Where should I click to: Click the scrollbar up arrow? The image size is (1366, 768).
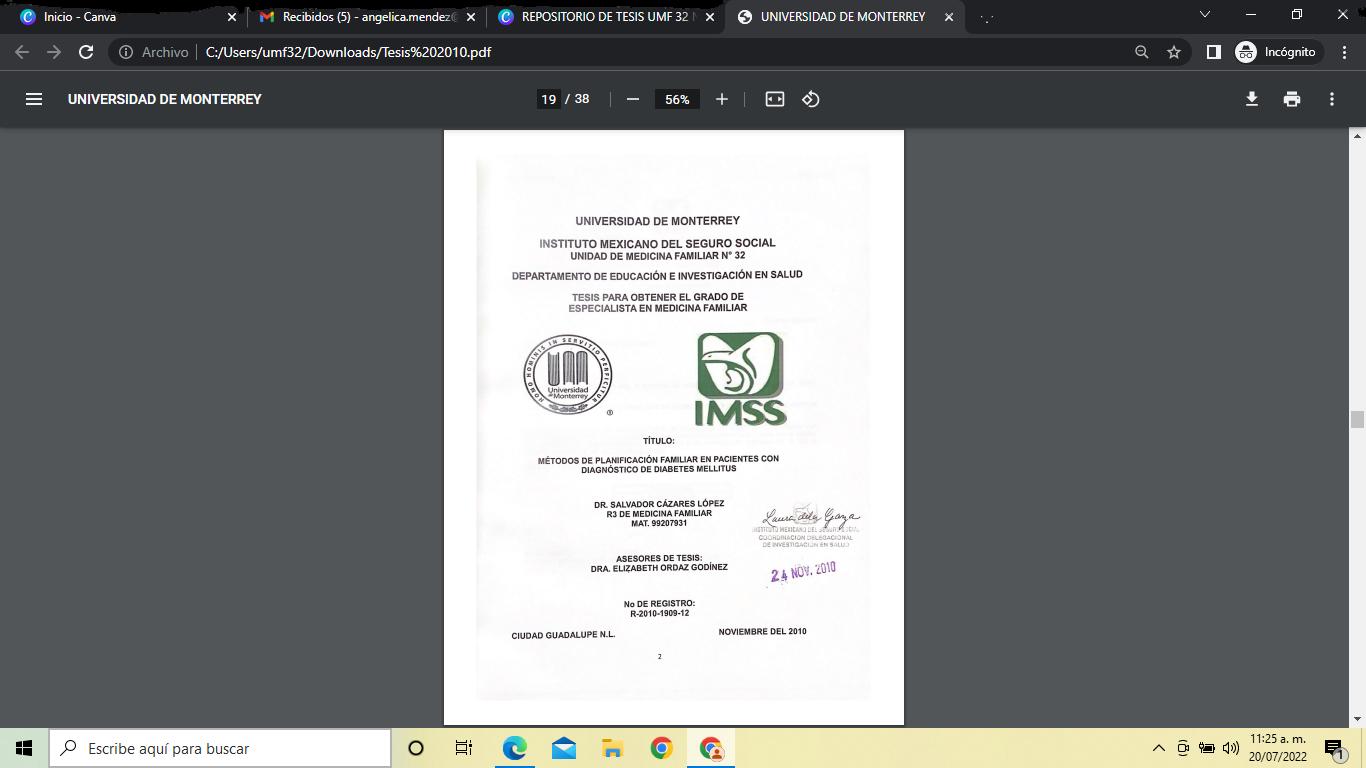tap(1357, 135)
